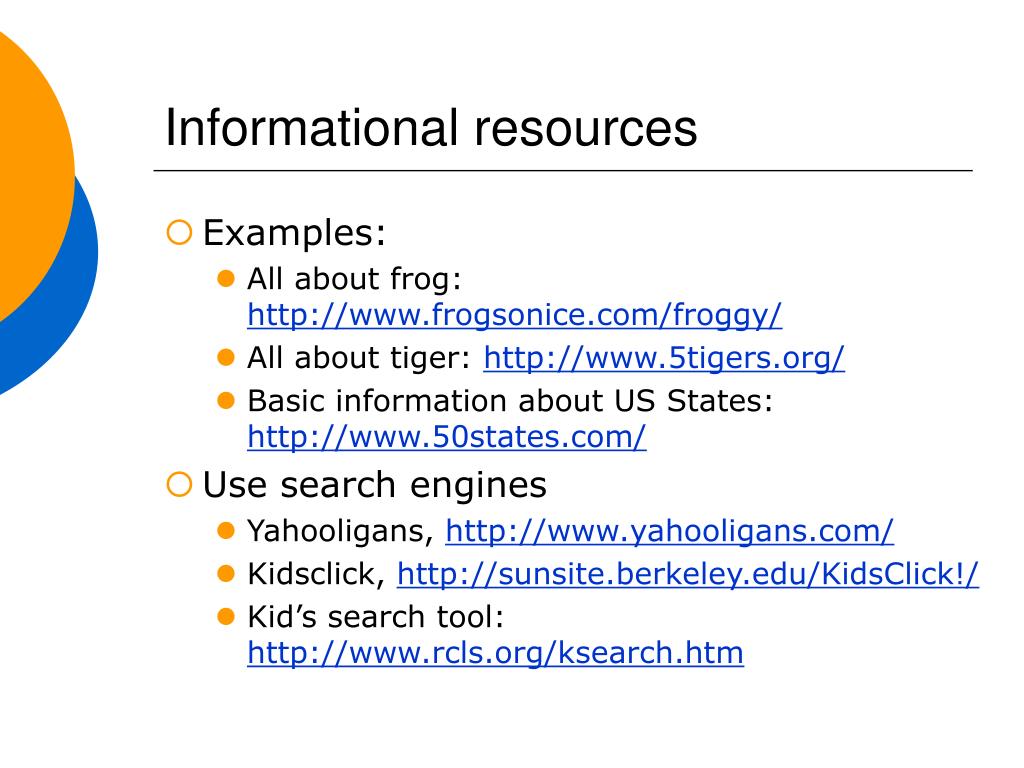Click the orange bullet beside Yahooligans
This screenshot has height=768, width=1024.
pyautogui.click(x=225, y=530)
